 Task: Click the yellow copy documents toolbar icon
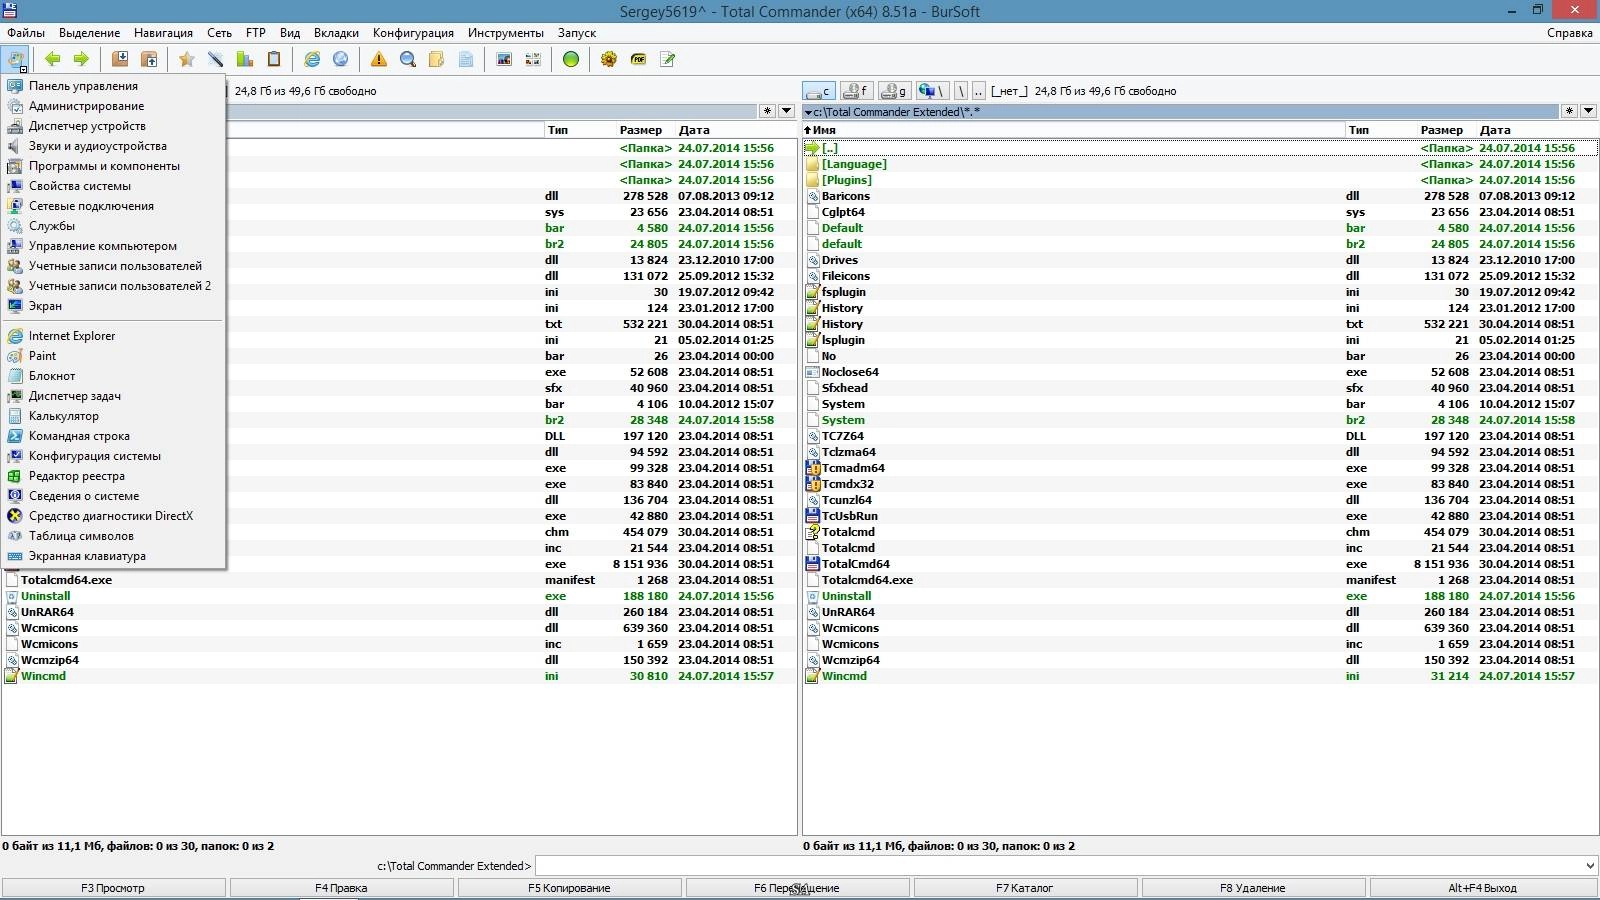tap(437, 59)
